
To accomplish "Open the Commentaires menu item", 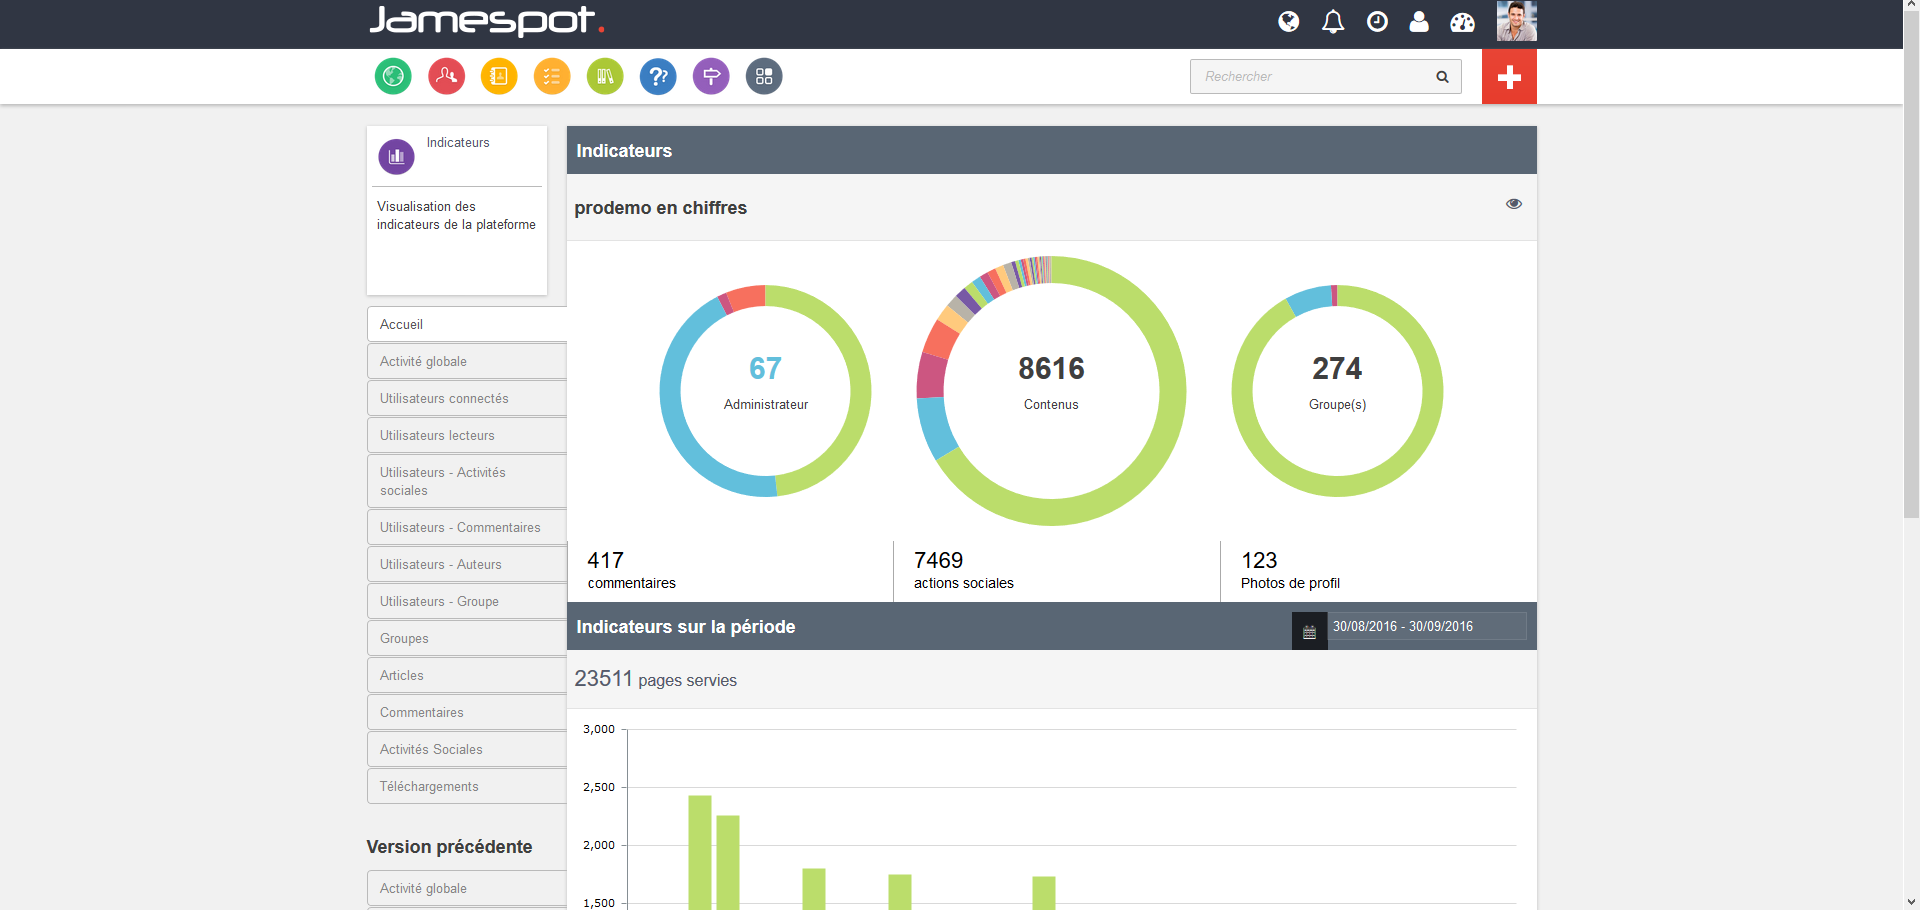I will pyautogui.click(x=467, y=713).
